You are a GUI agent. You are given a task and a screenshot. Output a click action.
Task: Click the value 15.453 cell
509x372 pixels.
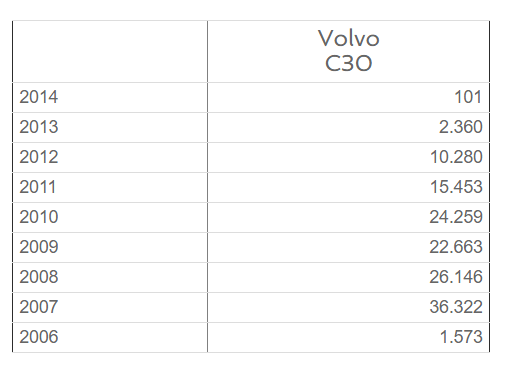[x=348, y=187]
